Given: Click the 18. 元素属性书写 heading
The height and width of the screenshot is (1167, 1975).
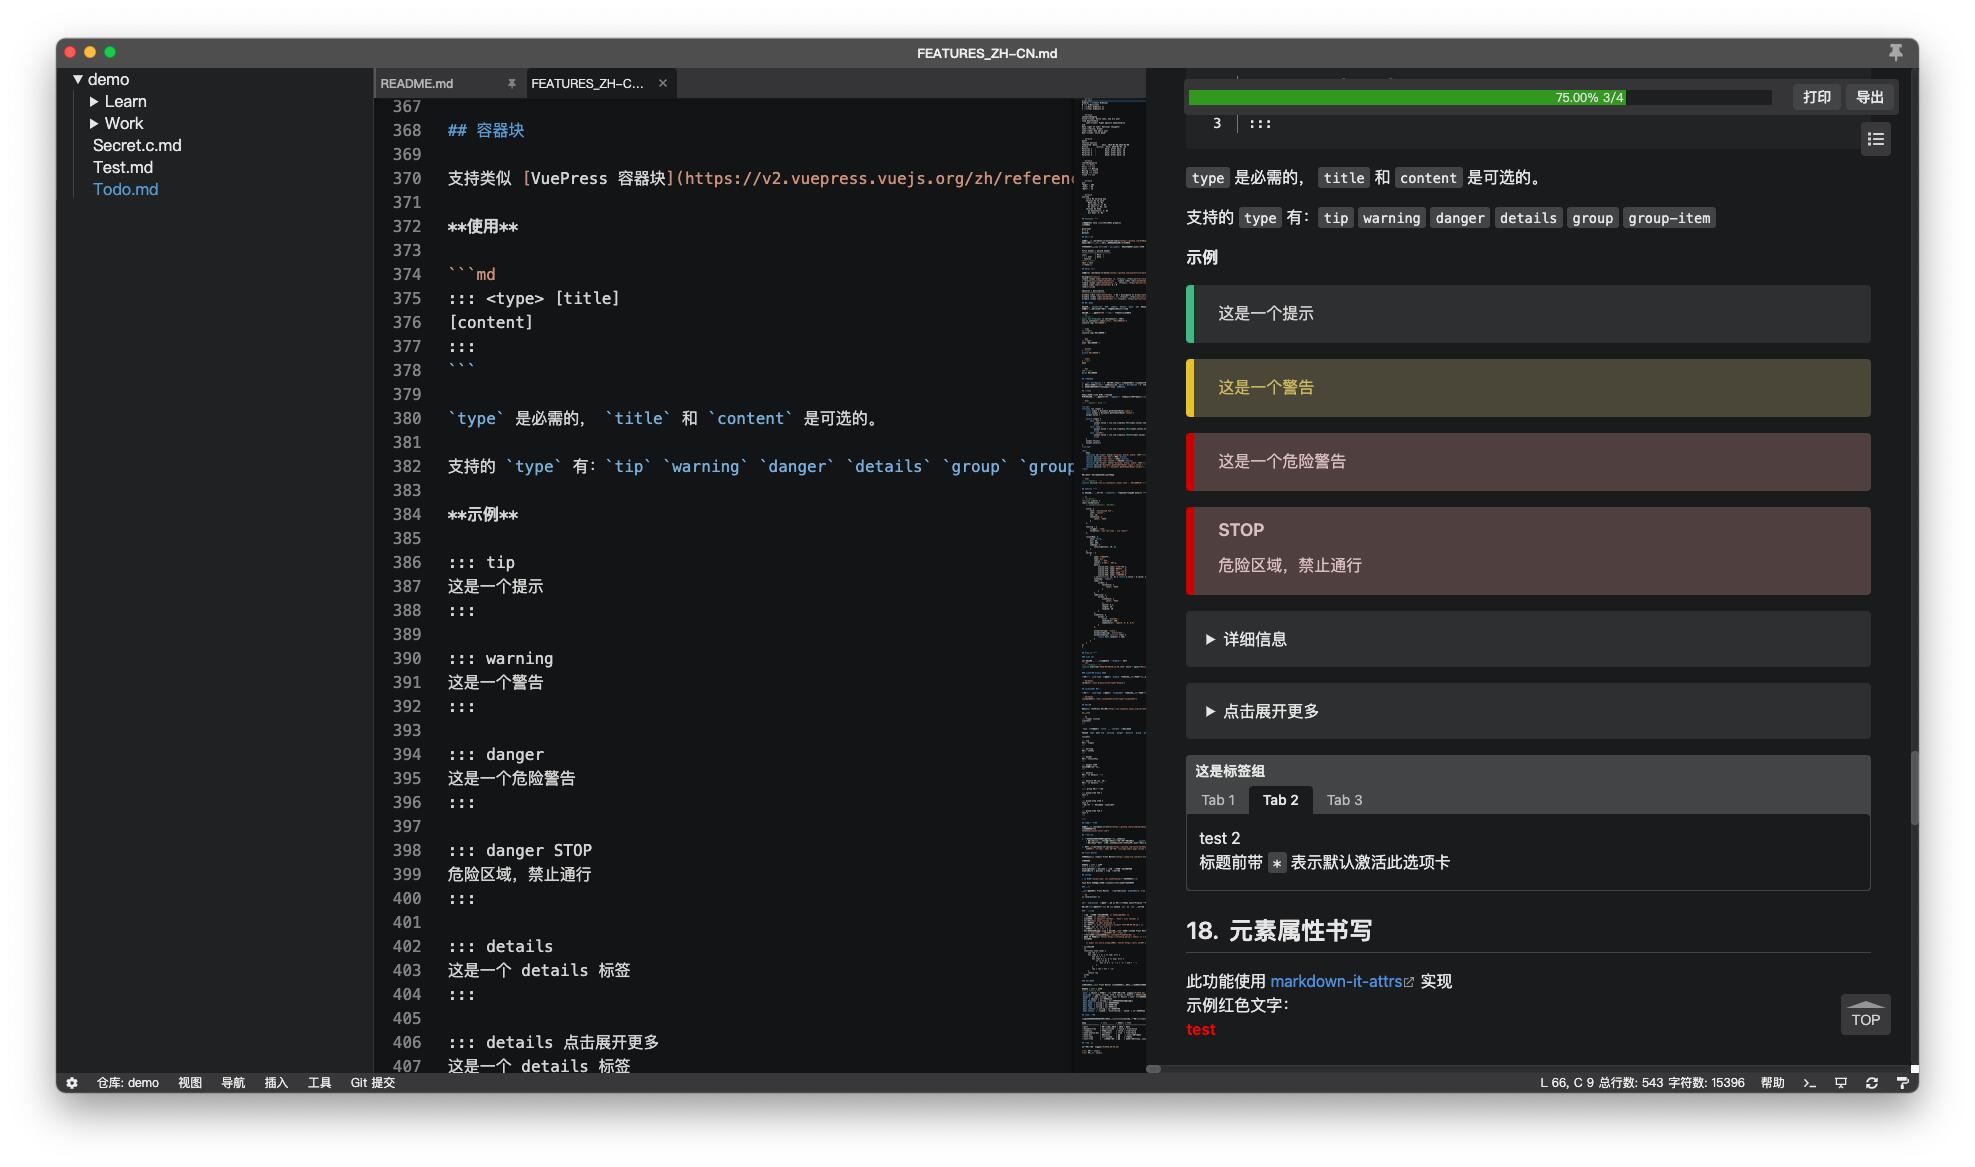Looking at the screenshot, I should (1278, 931).
